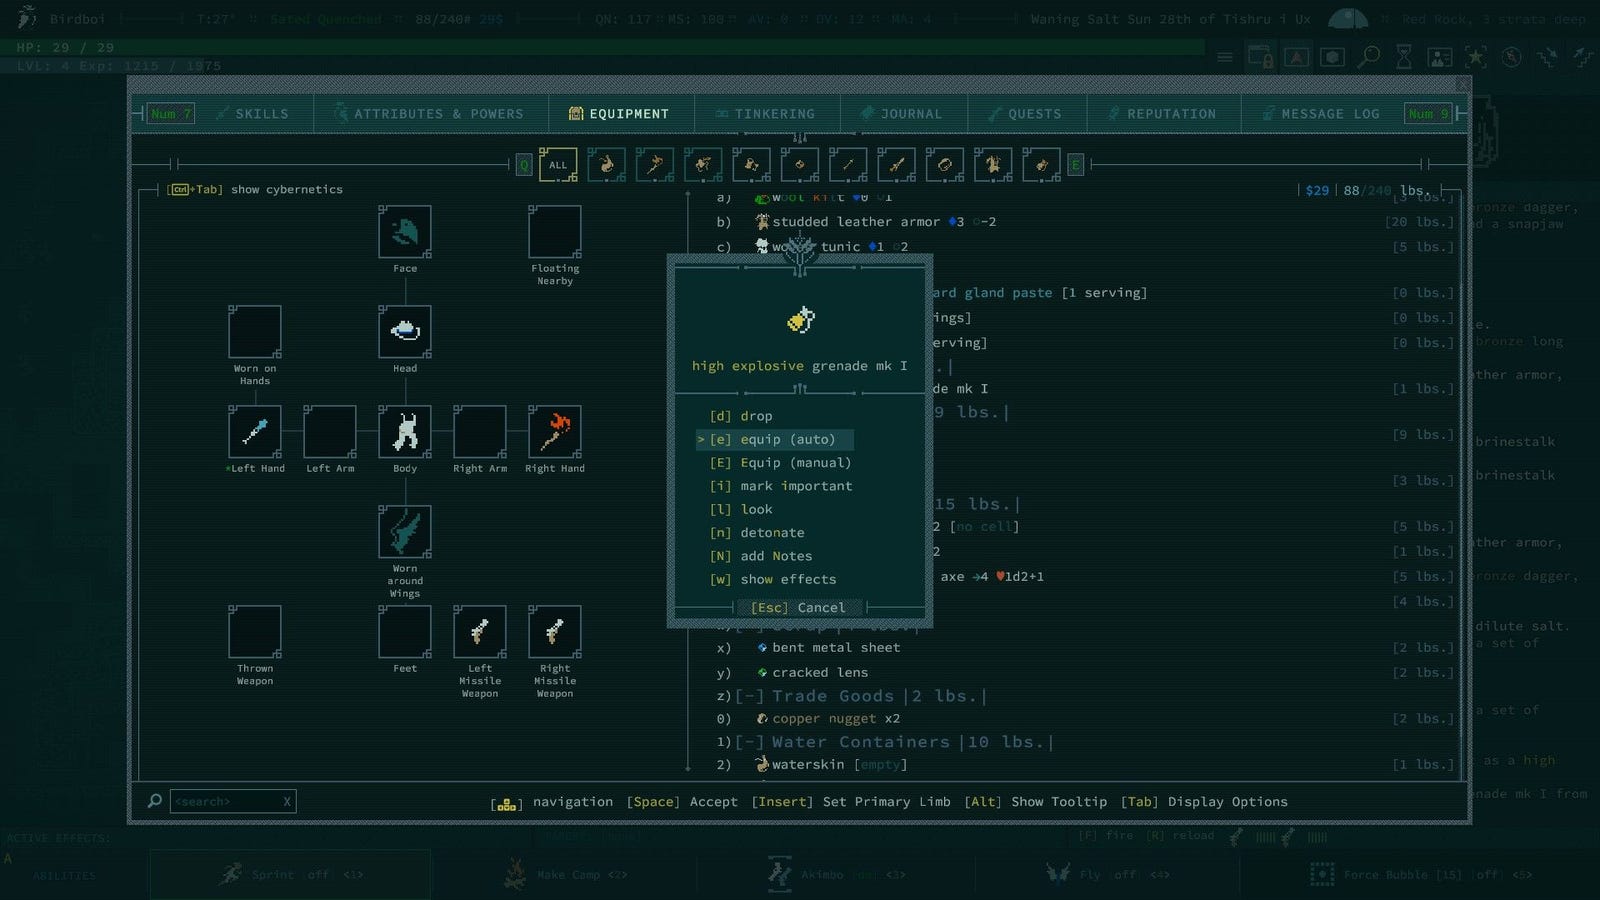Image resolution: width=1600 pixels, height=900 pixels.
Task: Open the Quests tab
Action: pyautogui.click(x=1026, y=114)
